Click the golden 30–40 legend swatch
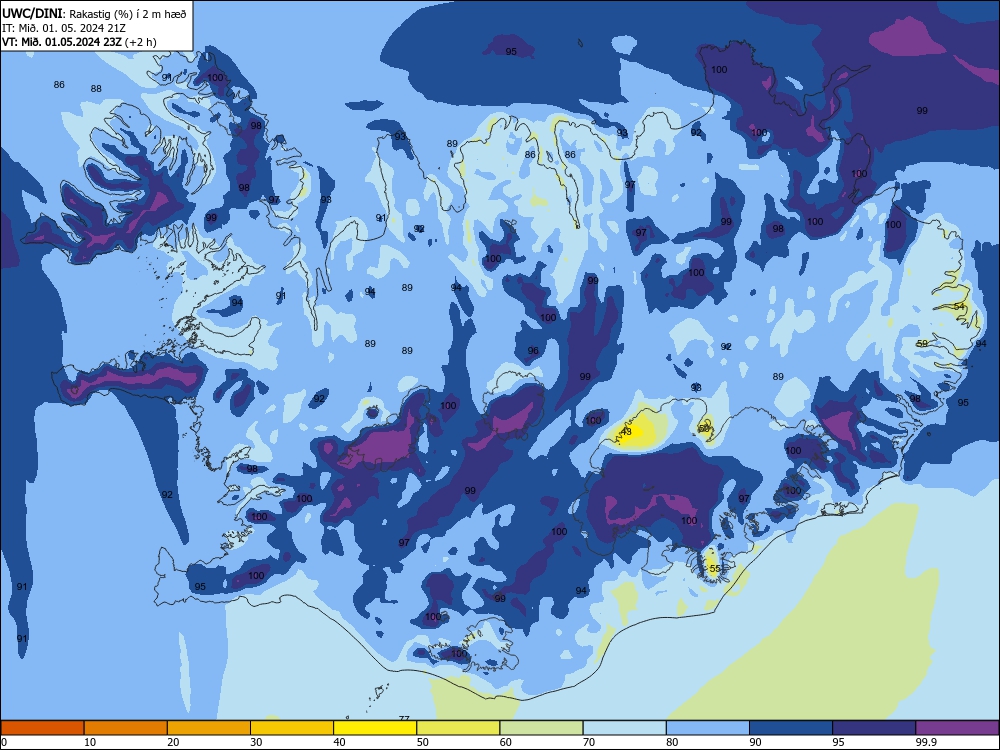 point(292,728)
